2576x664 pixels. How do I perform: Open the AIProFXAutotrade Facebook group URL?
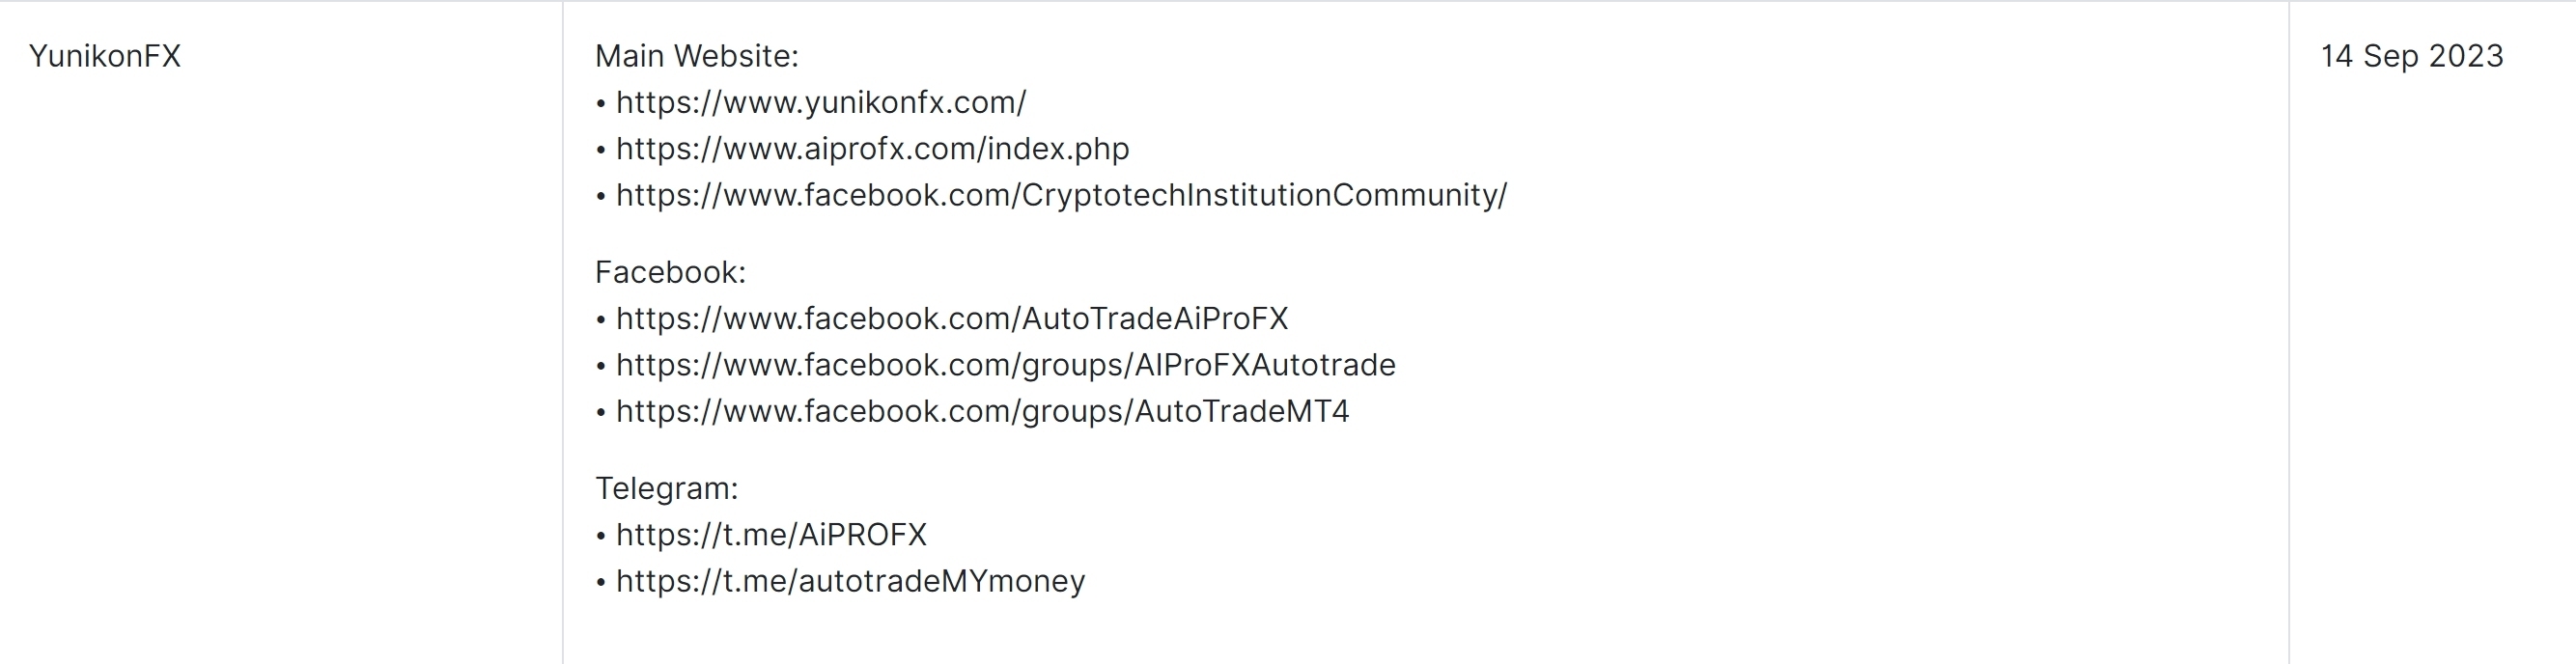click(x=1005, y=365)
